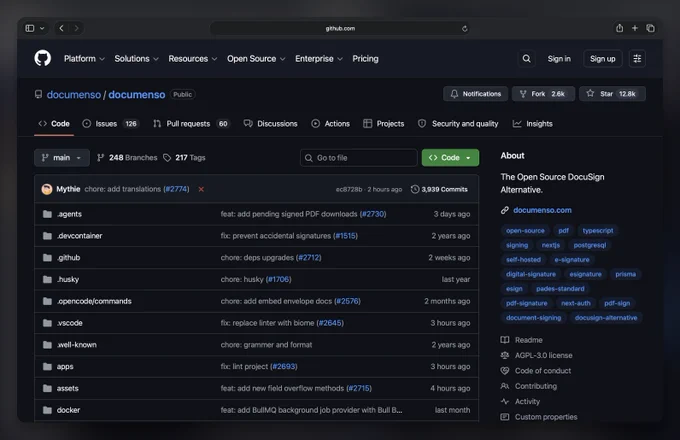680x440 pixels.
Task: Select the Code tab
Action: (54, 124)
